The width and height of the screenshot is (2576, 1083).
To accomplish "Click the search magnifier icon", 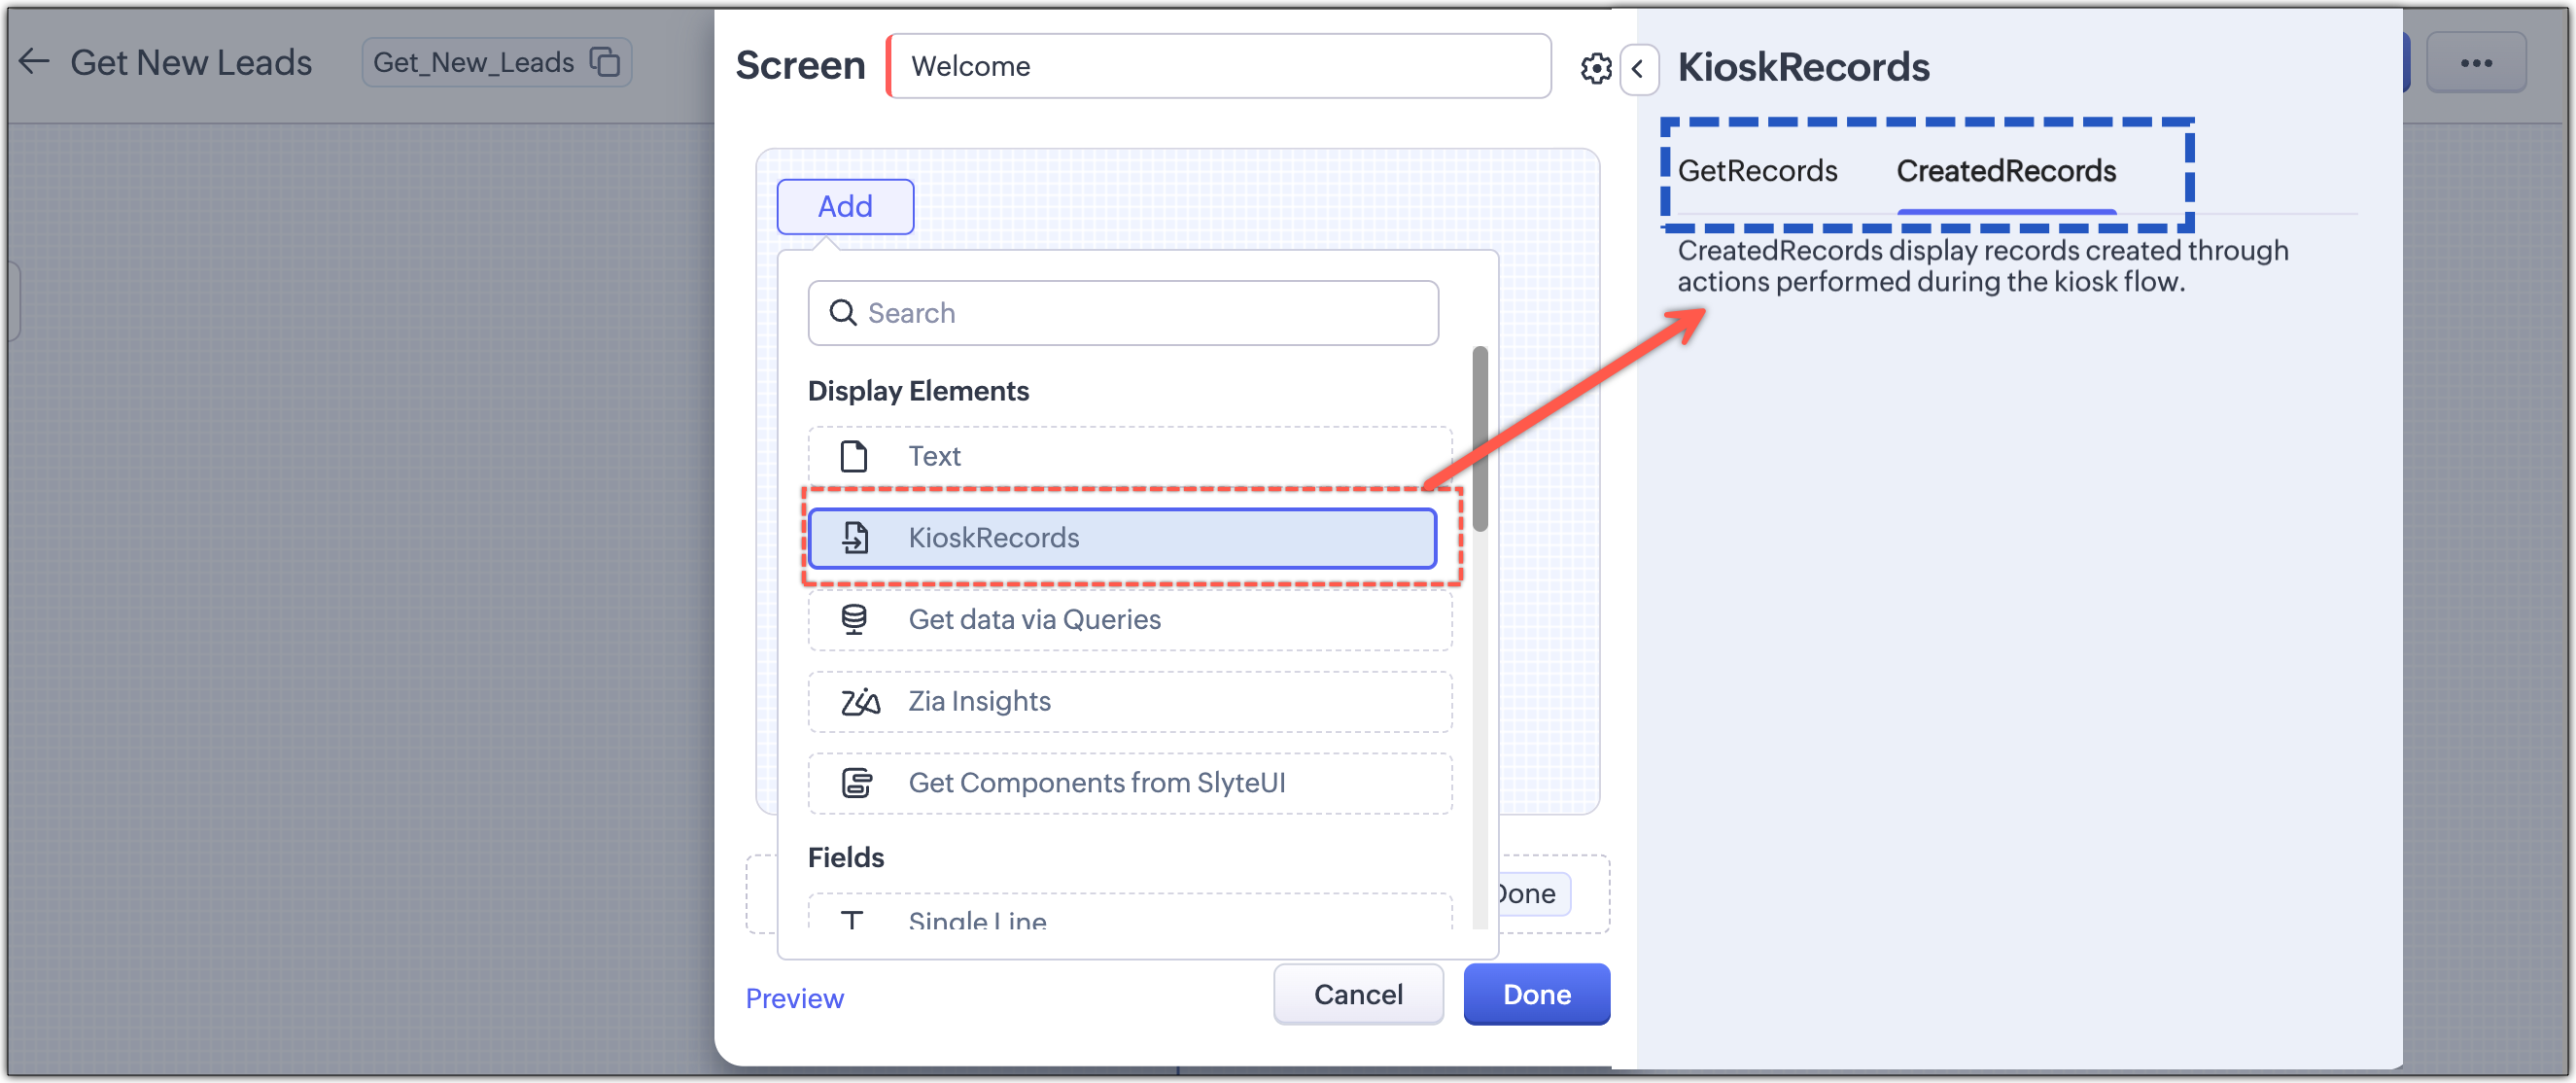I will pyautogui.click(x=843, y=313).
